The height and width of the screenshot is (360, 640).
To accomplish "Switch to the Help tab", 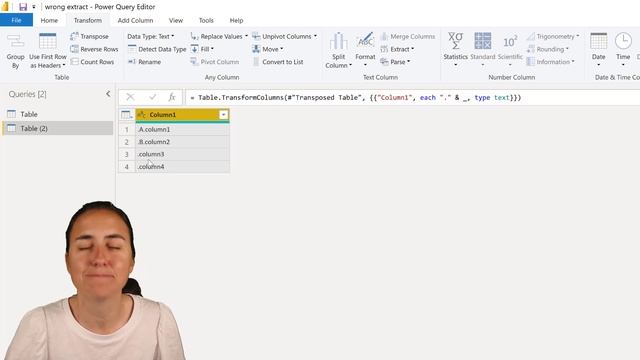I will [x=236, y=20].
